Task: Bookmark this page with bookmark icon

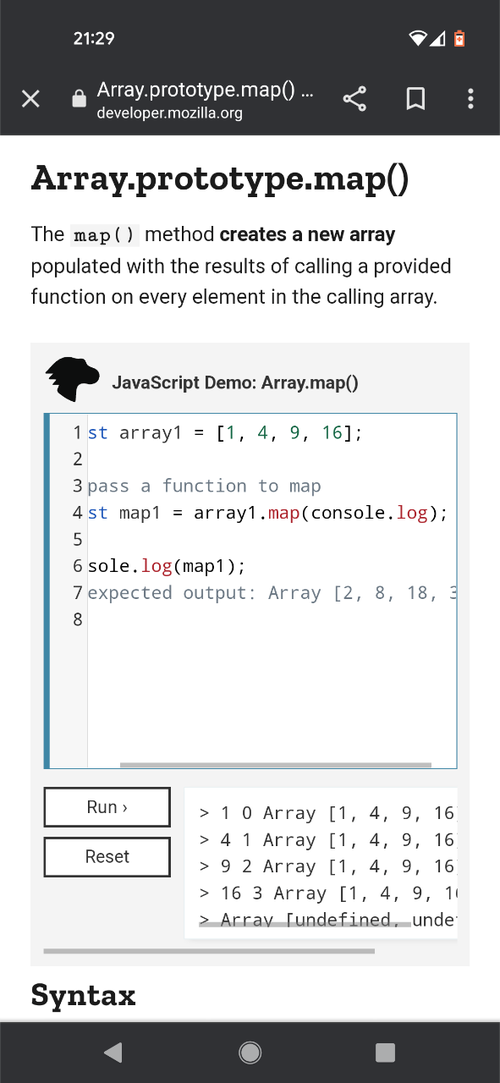Action: 415,99
